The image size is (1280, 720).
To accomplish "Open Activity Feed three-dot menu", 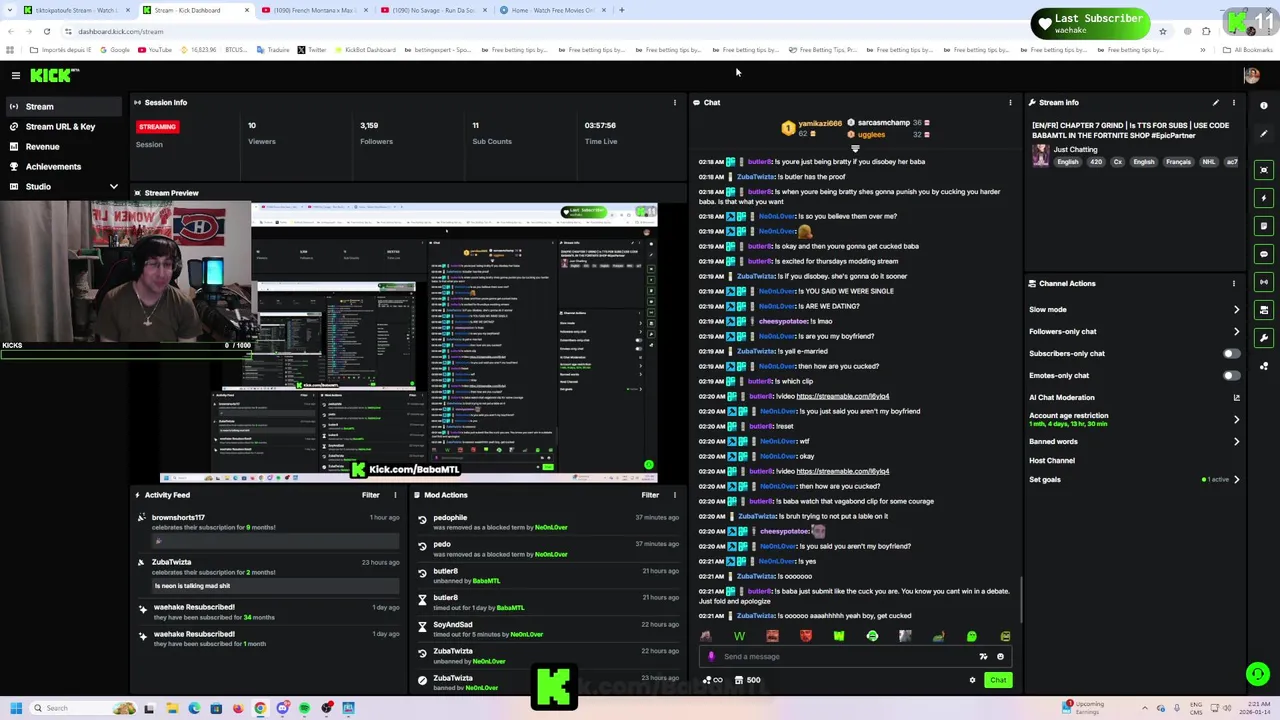I will tap(395, 495).
